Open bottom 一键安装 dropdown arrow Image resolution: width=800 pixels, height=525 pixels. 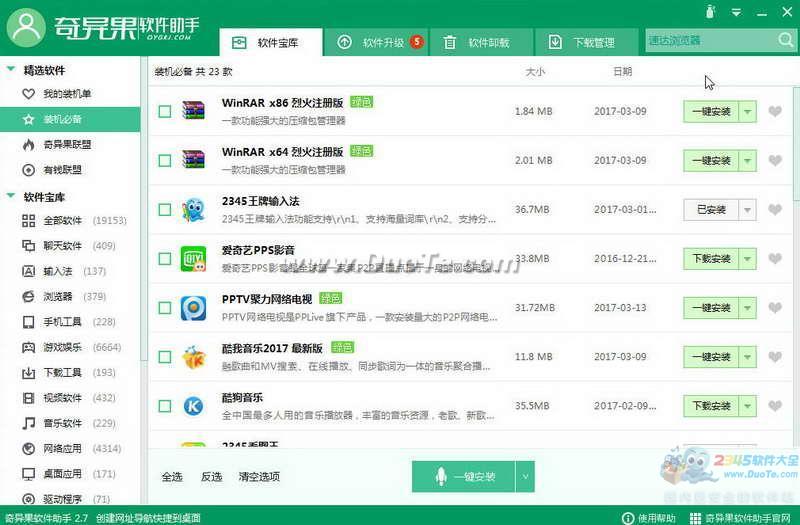(x=525, y=477)
